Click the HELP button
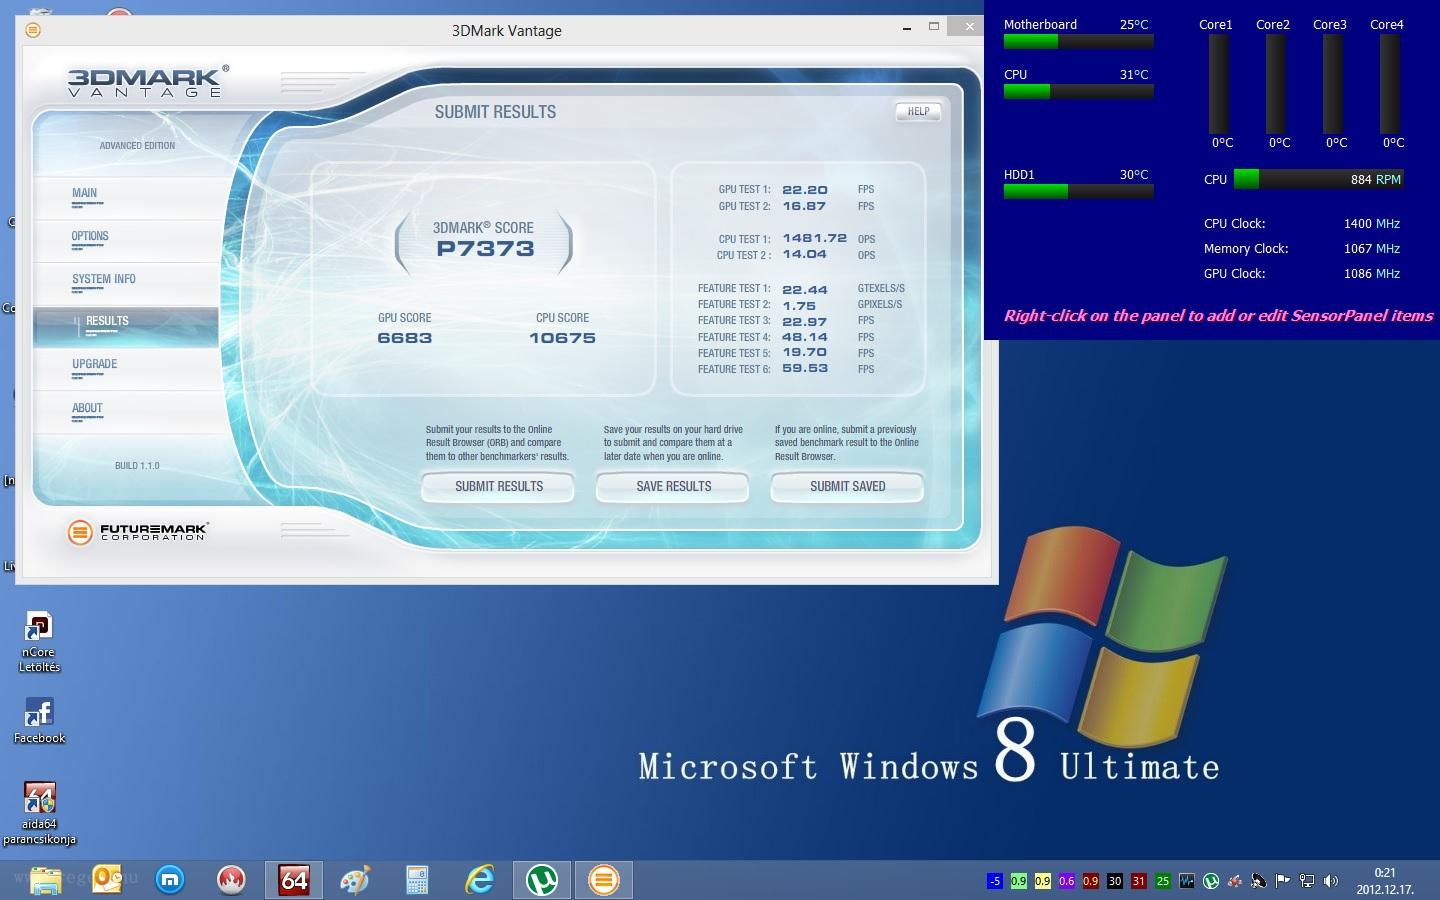The width and height of the screenshot is (1440, 900). click(918, 112)
